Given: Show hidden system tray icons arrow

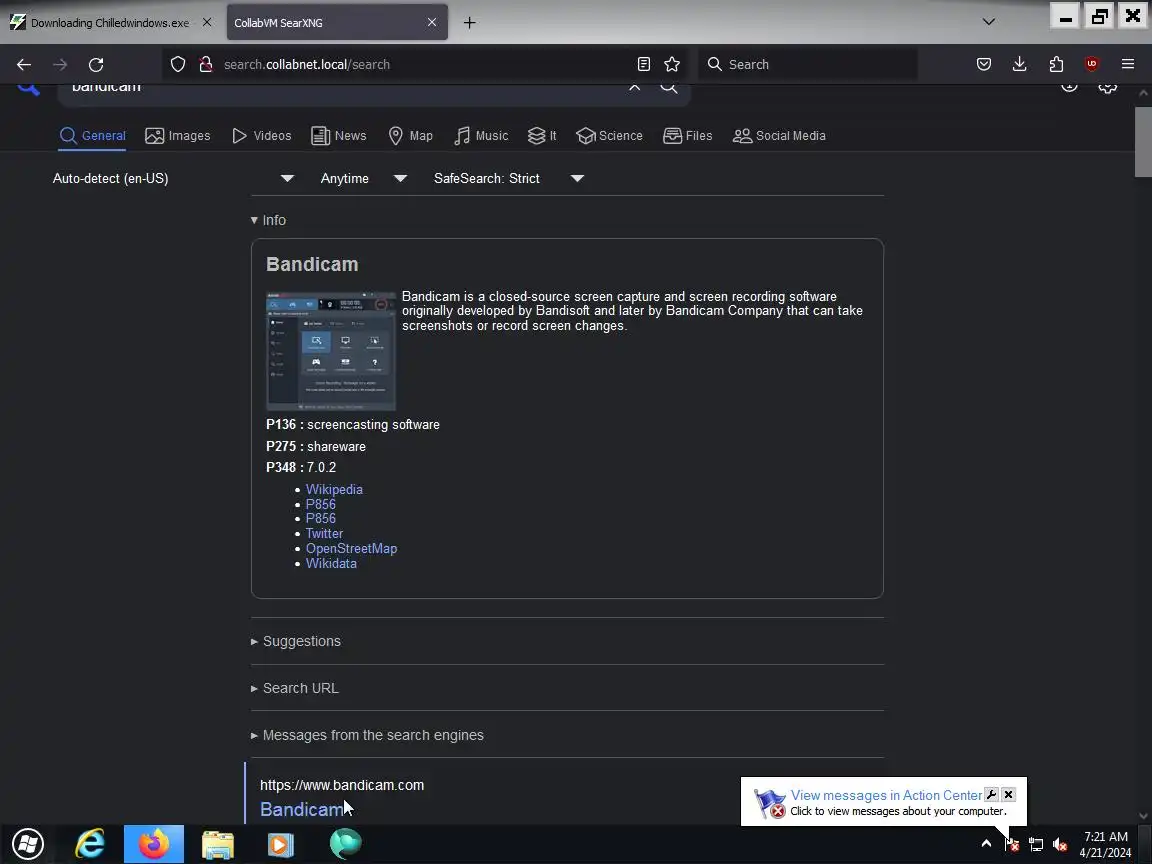Looking at the screenshot, I should tap(987, 843).
